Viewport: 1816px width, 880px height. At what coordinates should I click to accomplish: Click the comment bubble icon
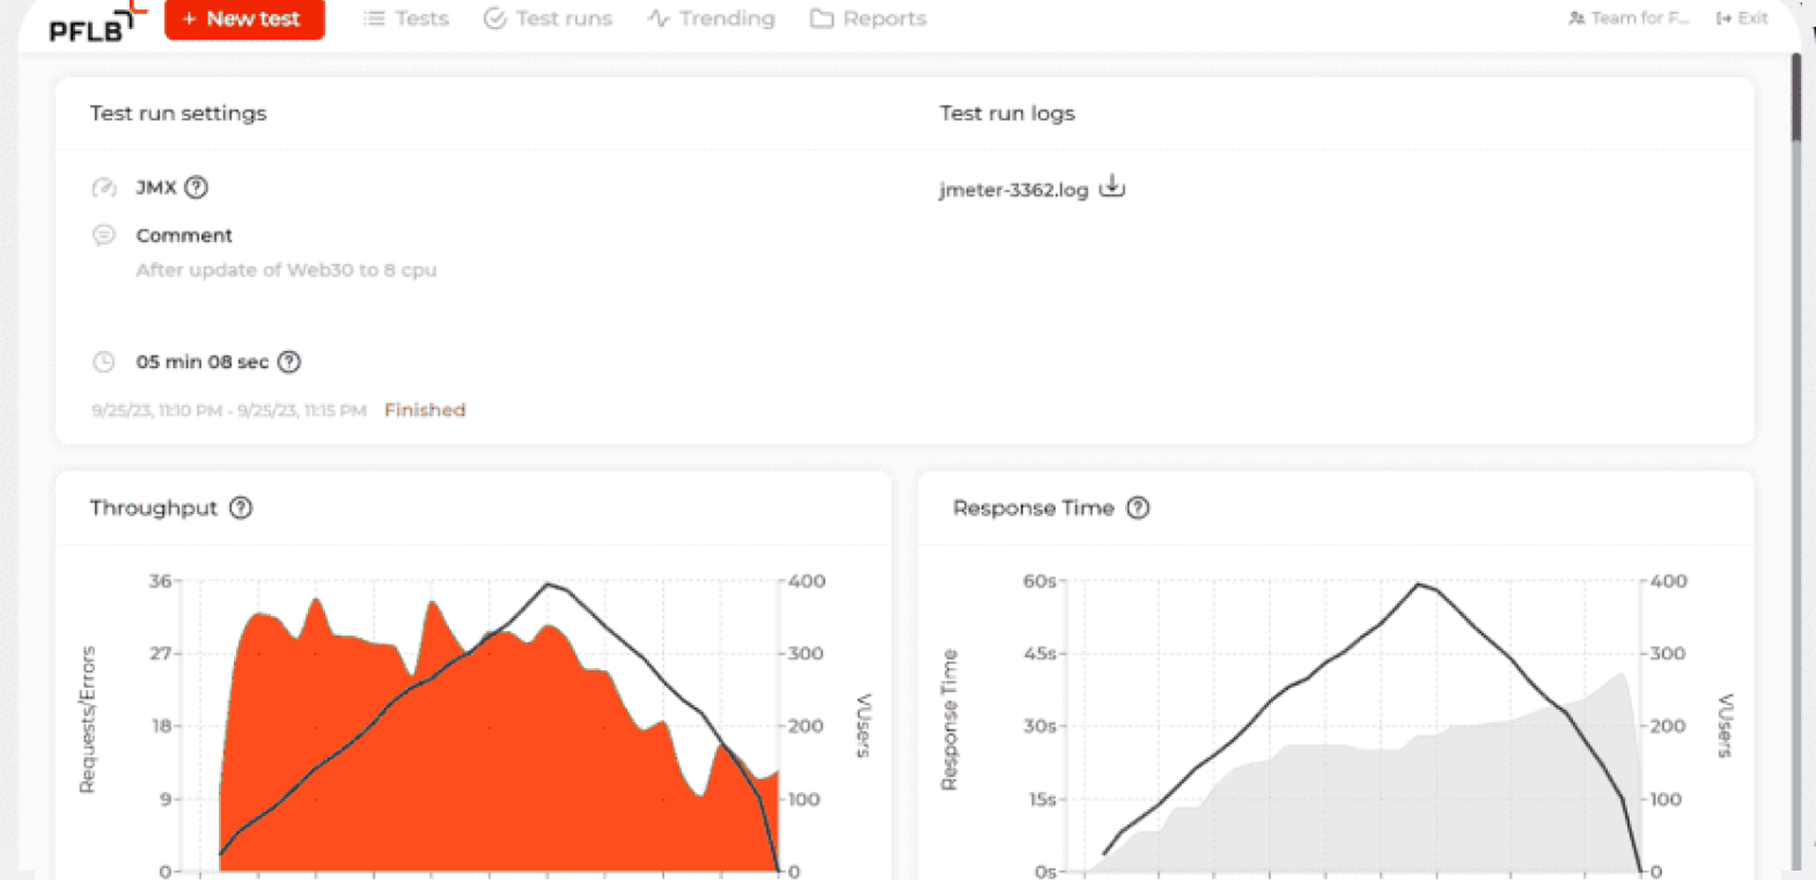point(104,235)
